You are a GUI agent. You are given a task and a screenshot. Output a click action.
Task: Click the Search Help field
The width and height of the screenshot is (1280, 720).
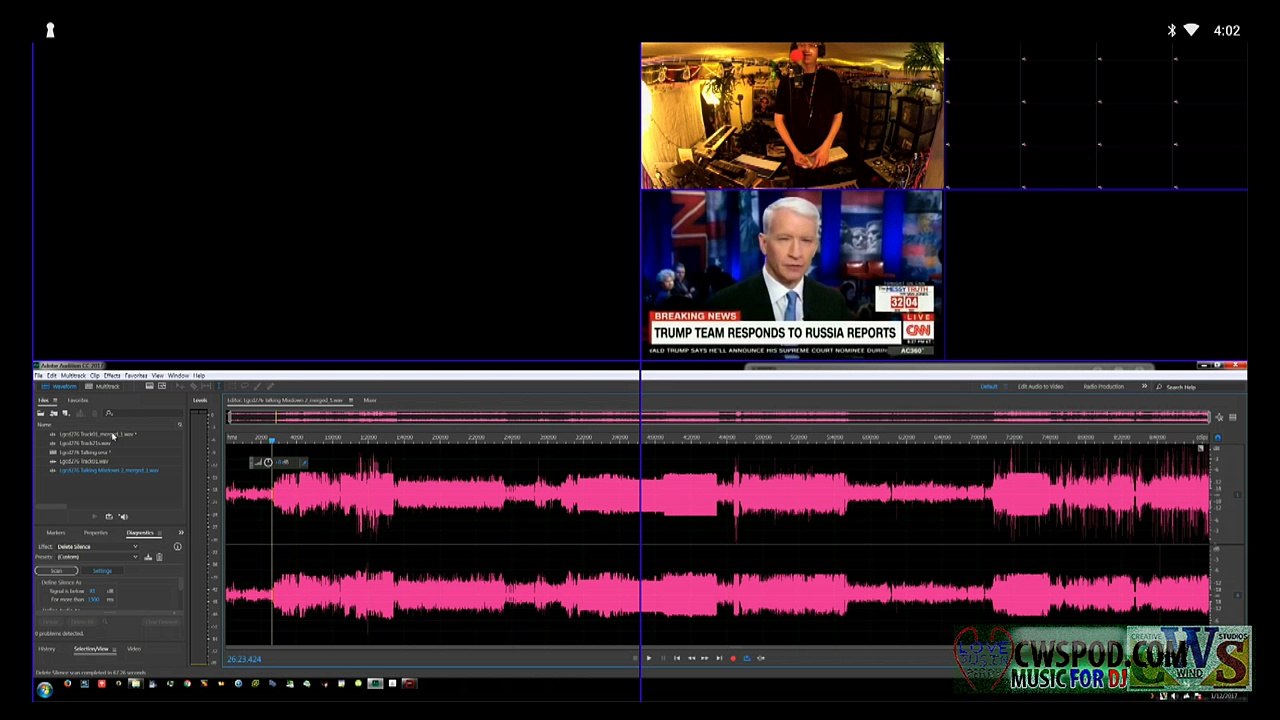1200,387
